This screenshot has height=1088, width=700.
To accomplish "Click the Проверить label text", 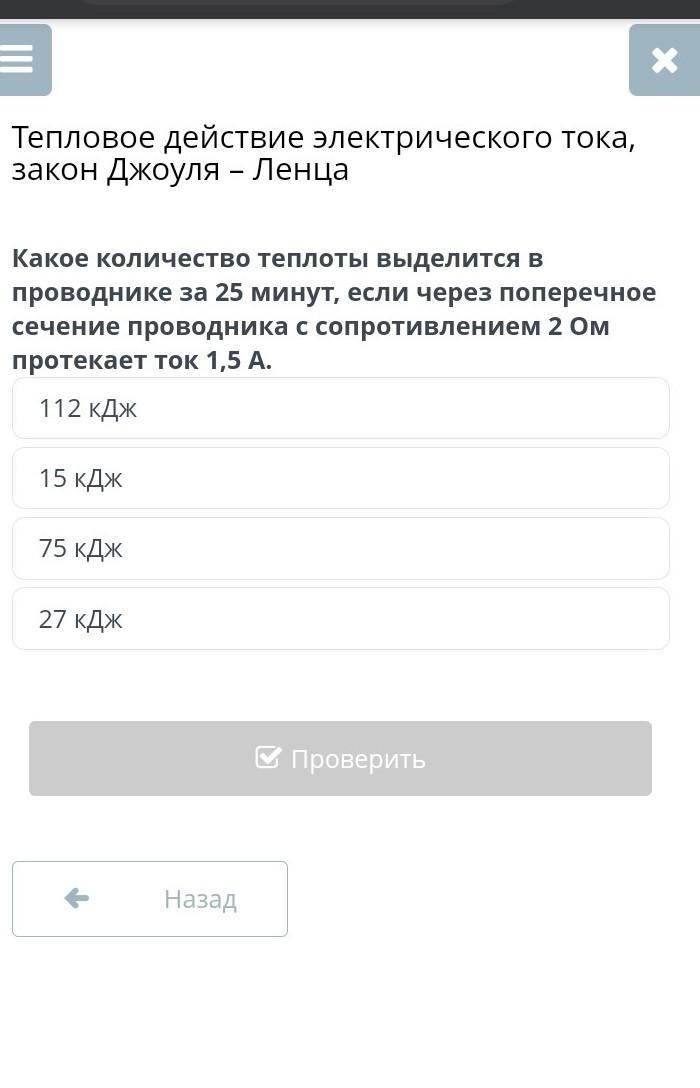I will pyautogui.click(x=358, y=759).
